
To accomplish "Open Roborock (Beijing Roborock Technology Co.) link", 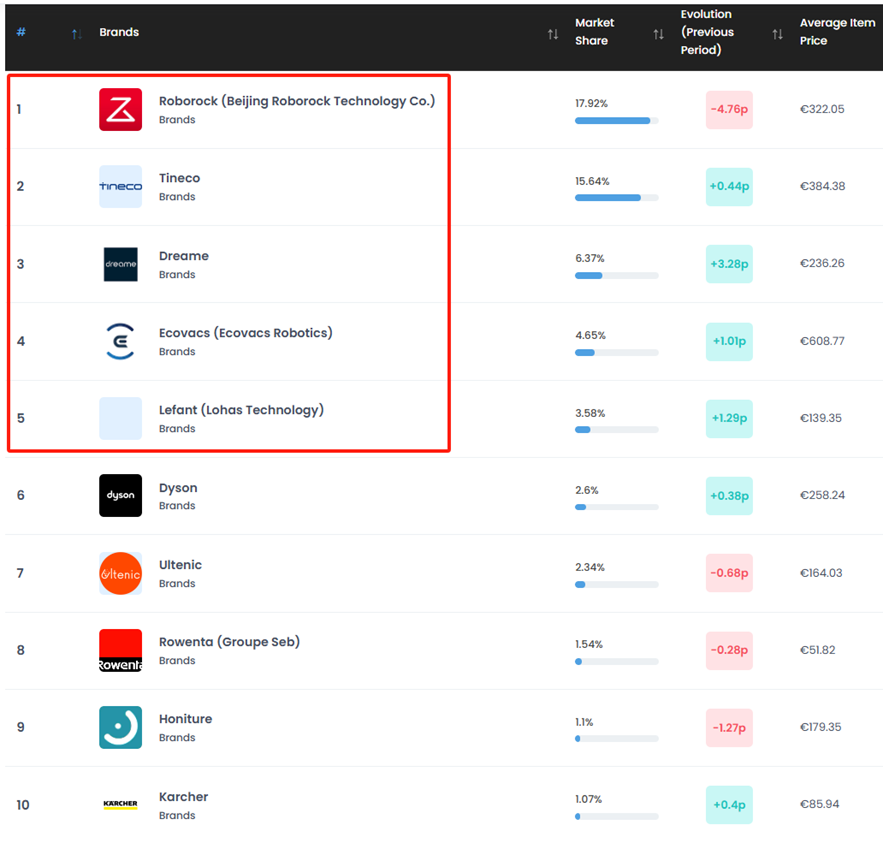I will pos(297,101).
